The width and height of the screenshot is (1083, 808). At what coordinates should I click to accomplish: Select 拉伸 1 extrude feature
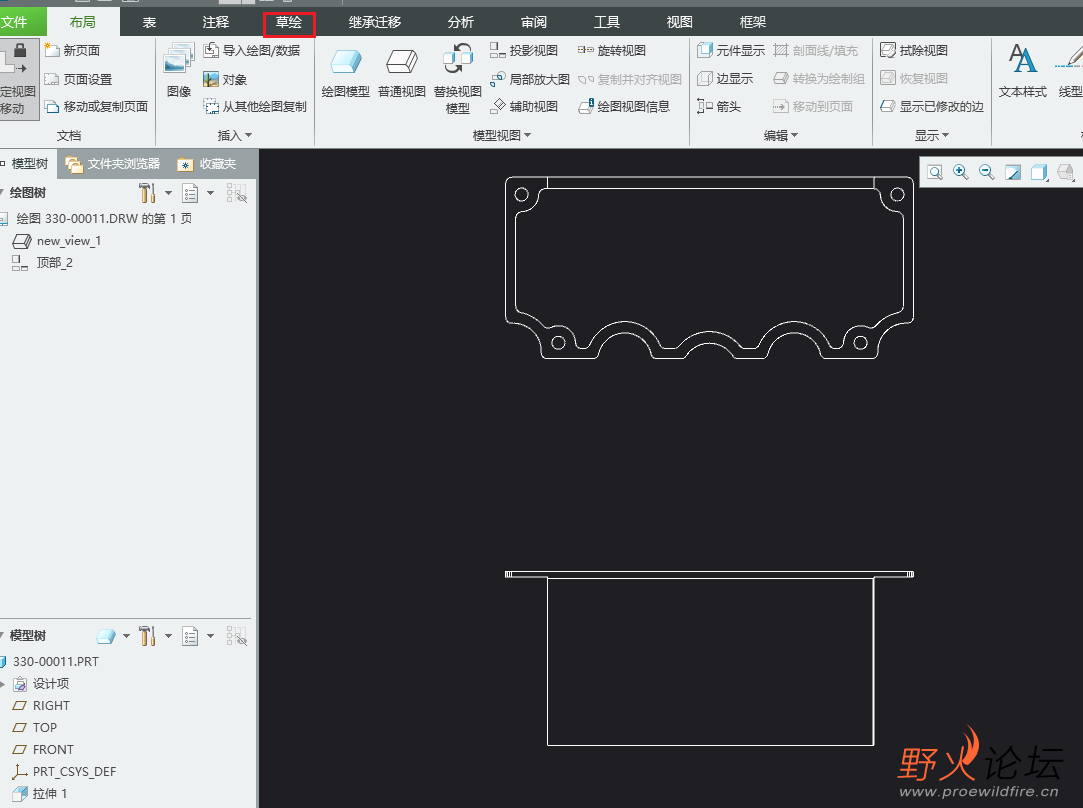coord(40,793)
